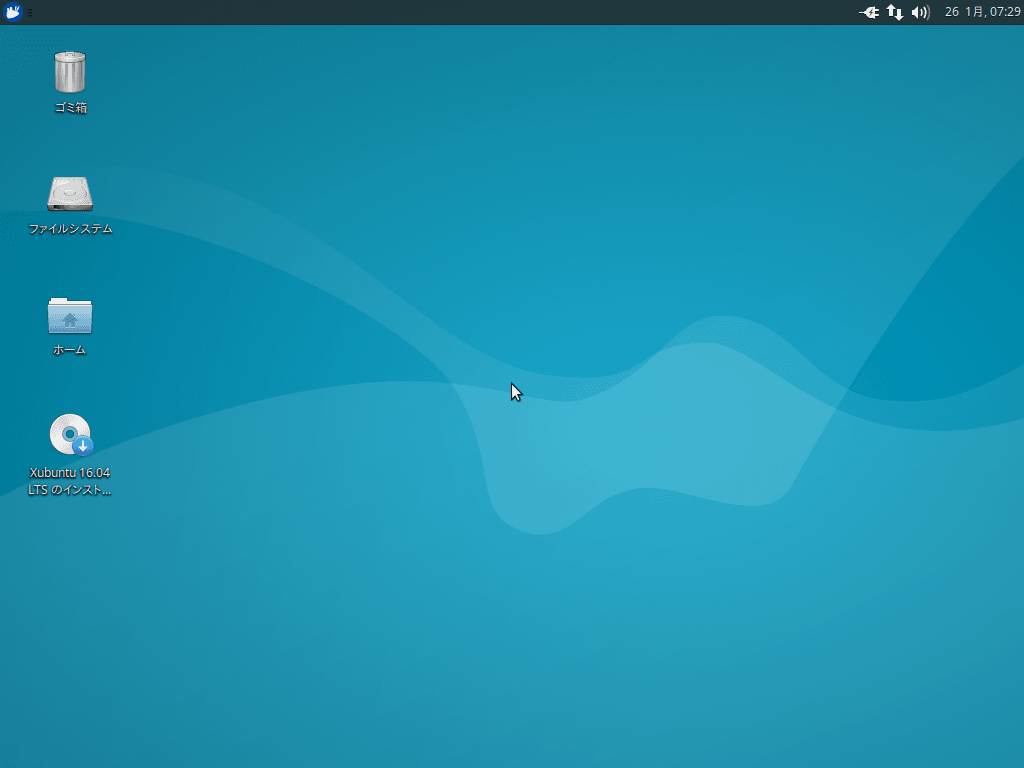1024x768 pixels.
Task: Toggle the volume indicator mute state
Action: (920, 13)
